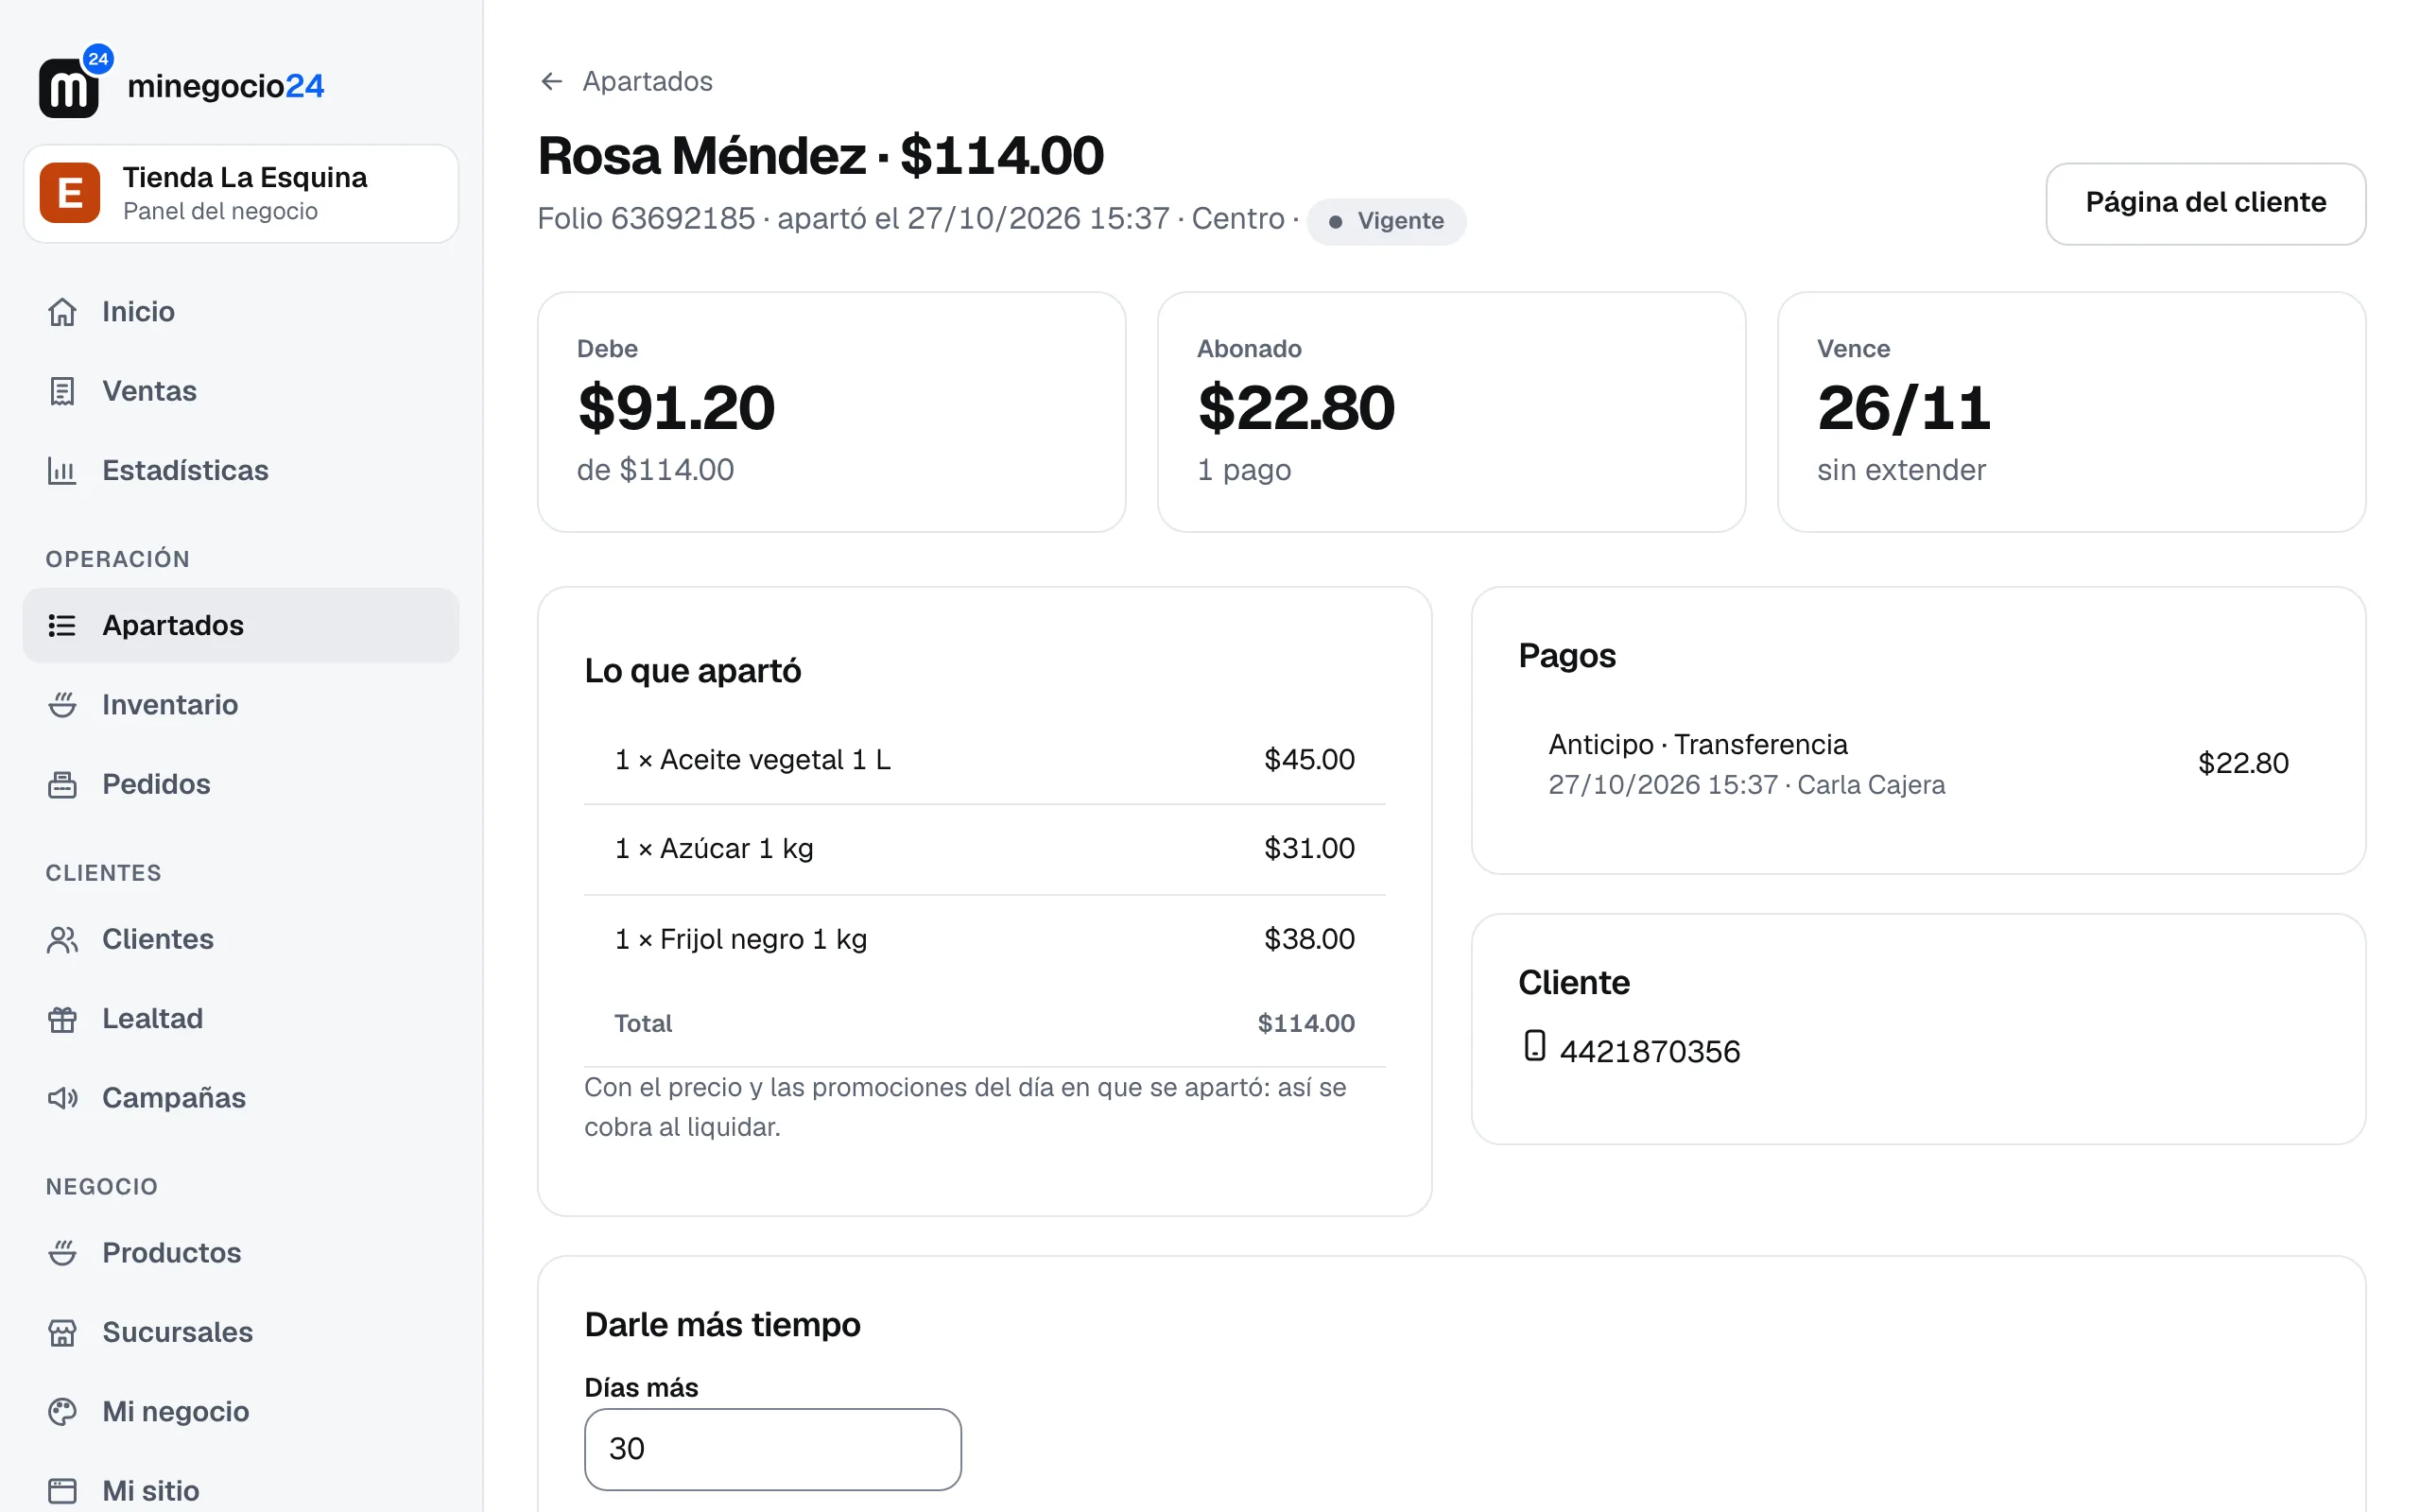Click the back arrow beside Apartados

(551, 81)
